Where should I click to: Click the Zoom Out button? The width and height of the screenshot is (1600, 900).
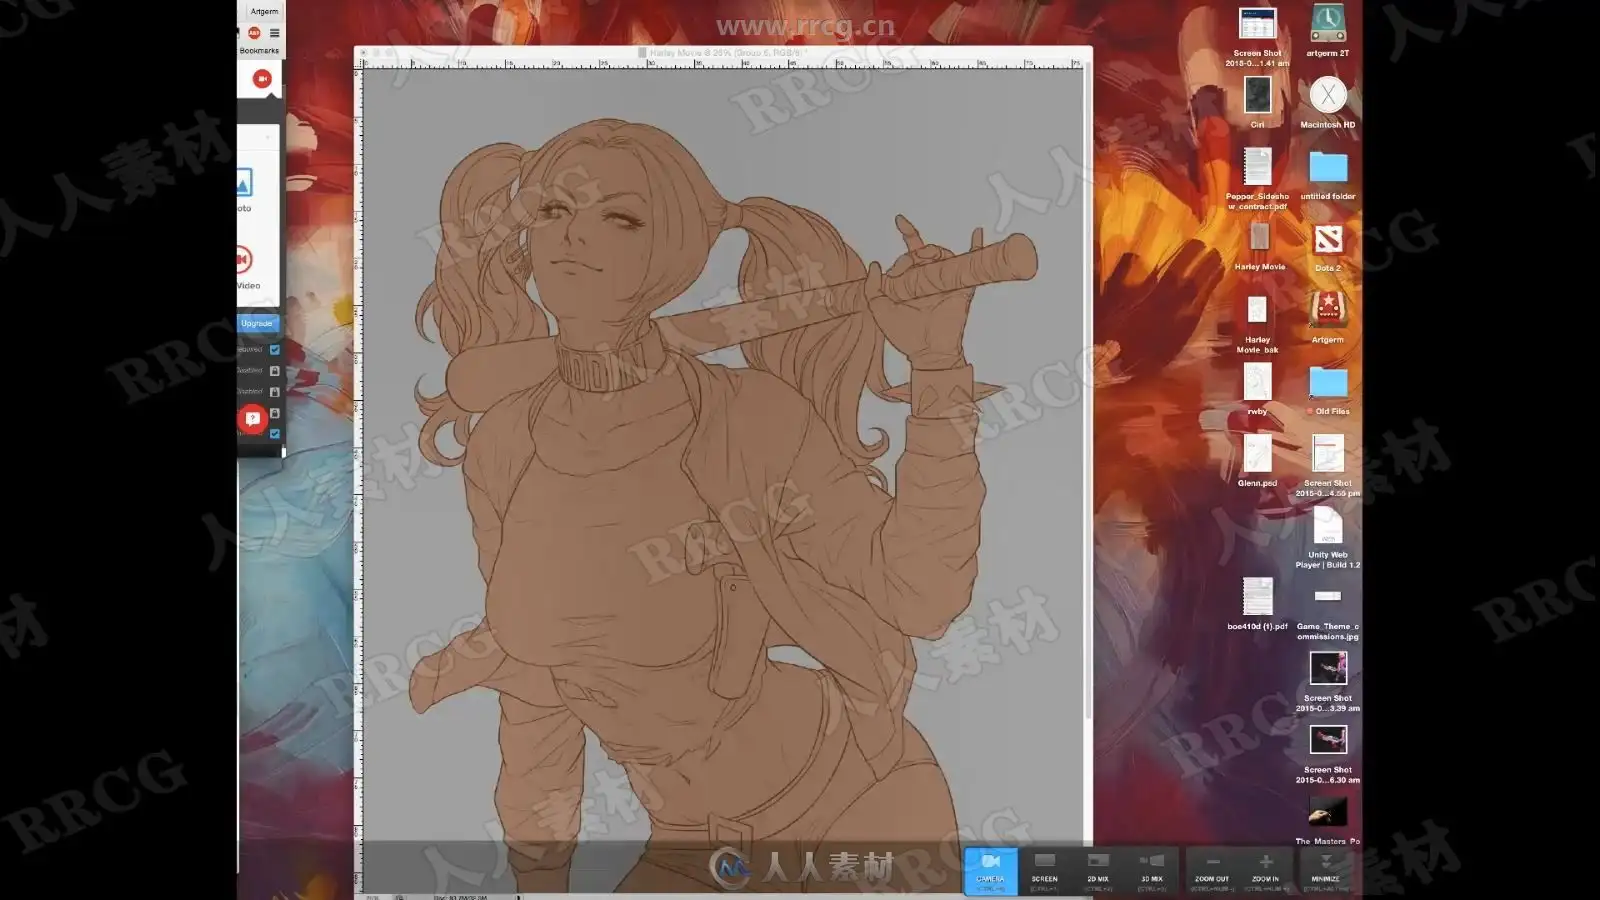(x=1212, y=871)
